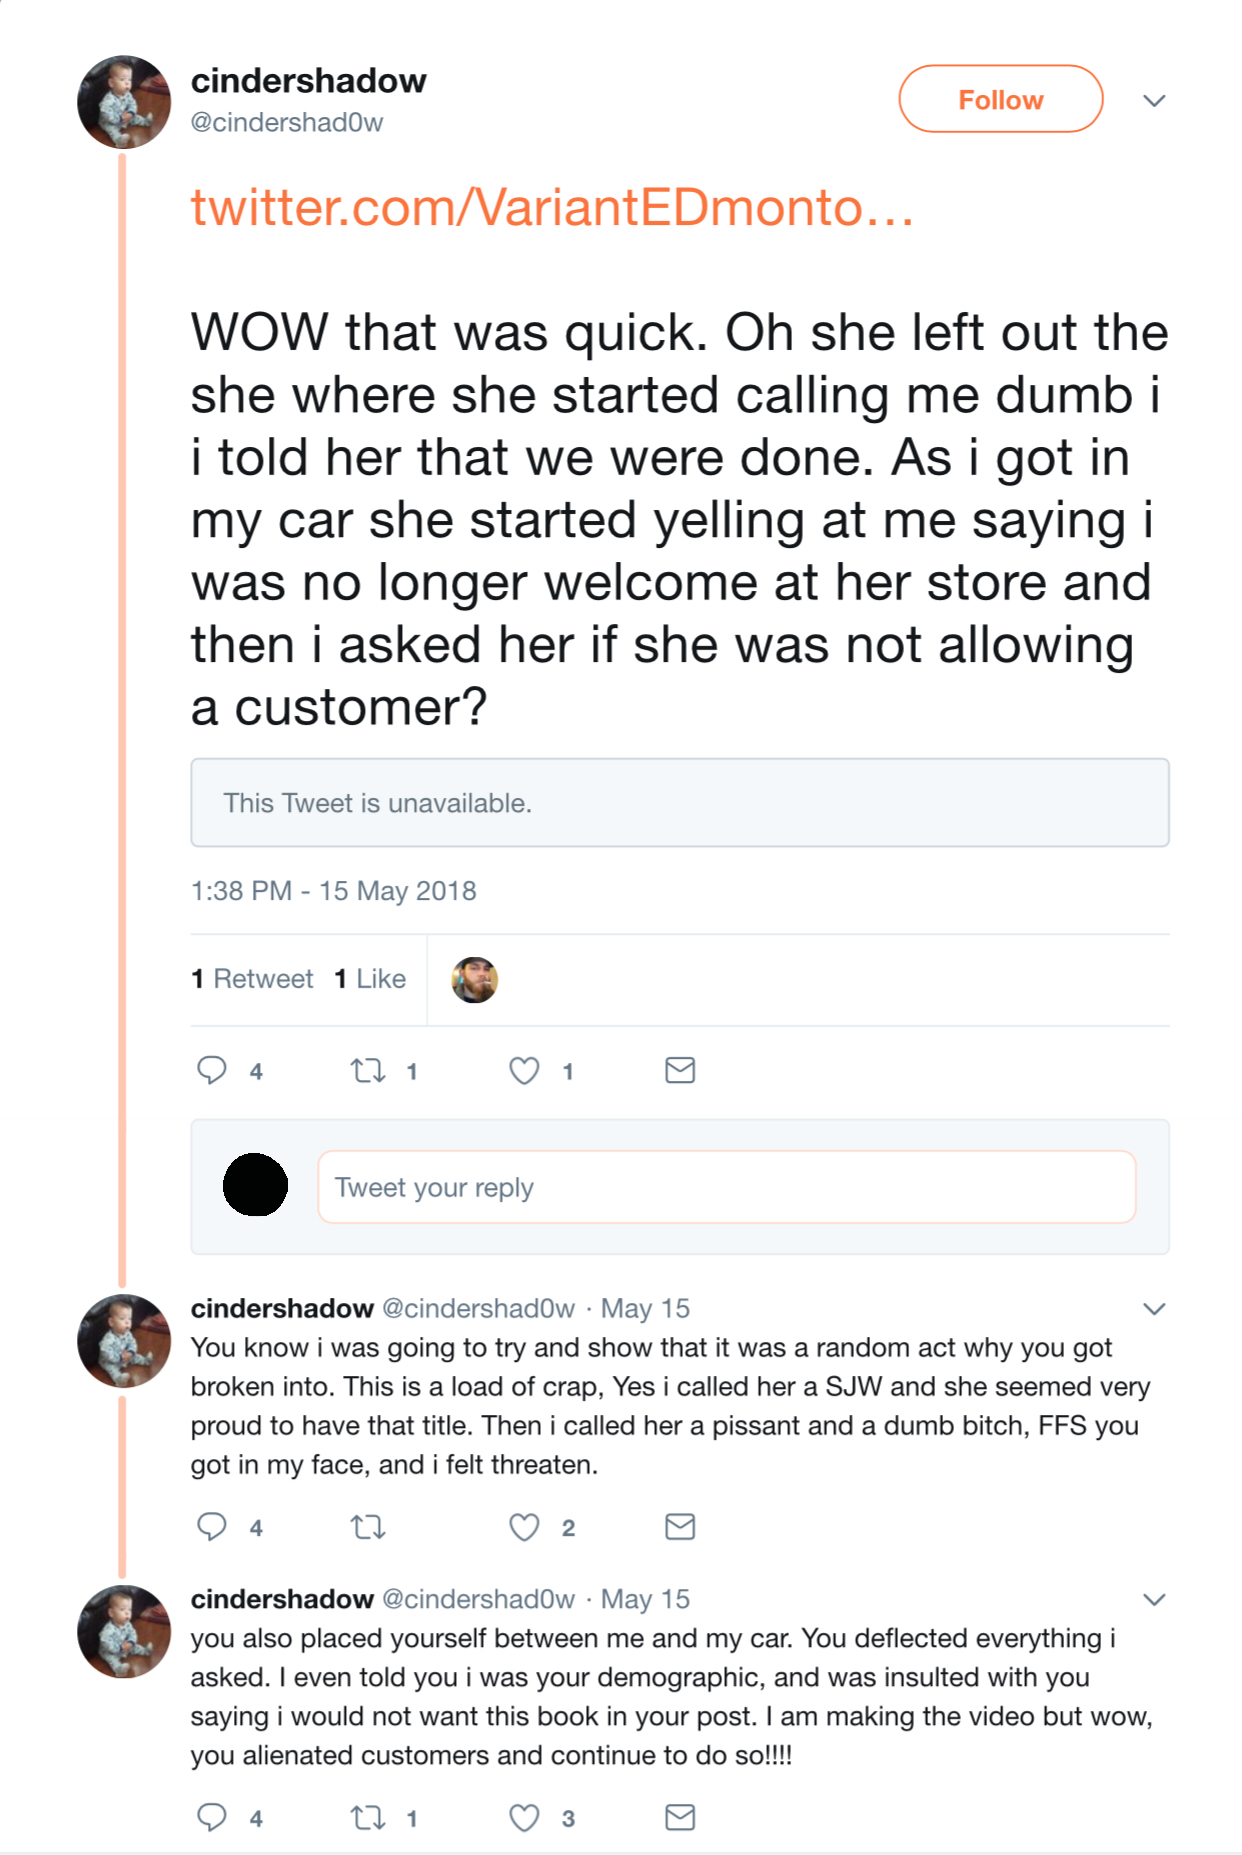The height and width of the screenshot is (1855, 1242).
Task: Share 'random act' tweet via envelope icon
Action: coord(680,1526)
